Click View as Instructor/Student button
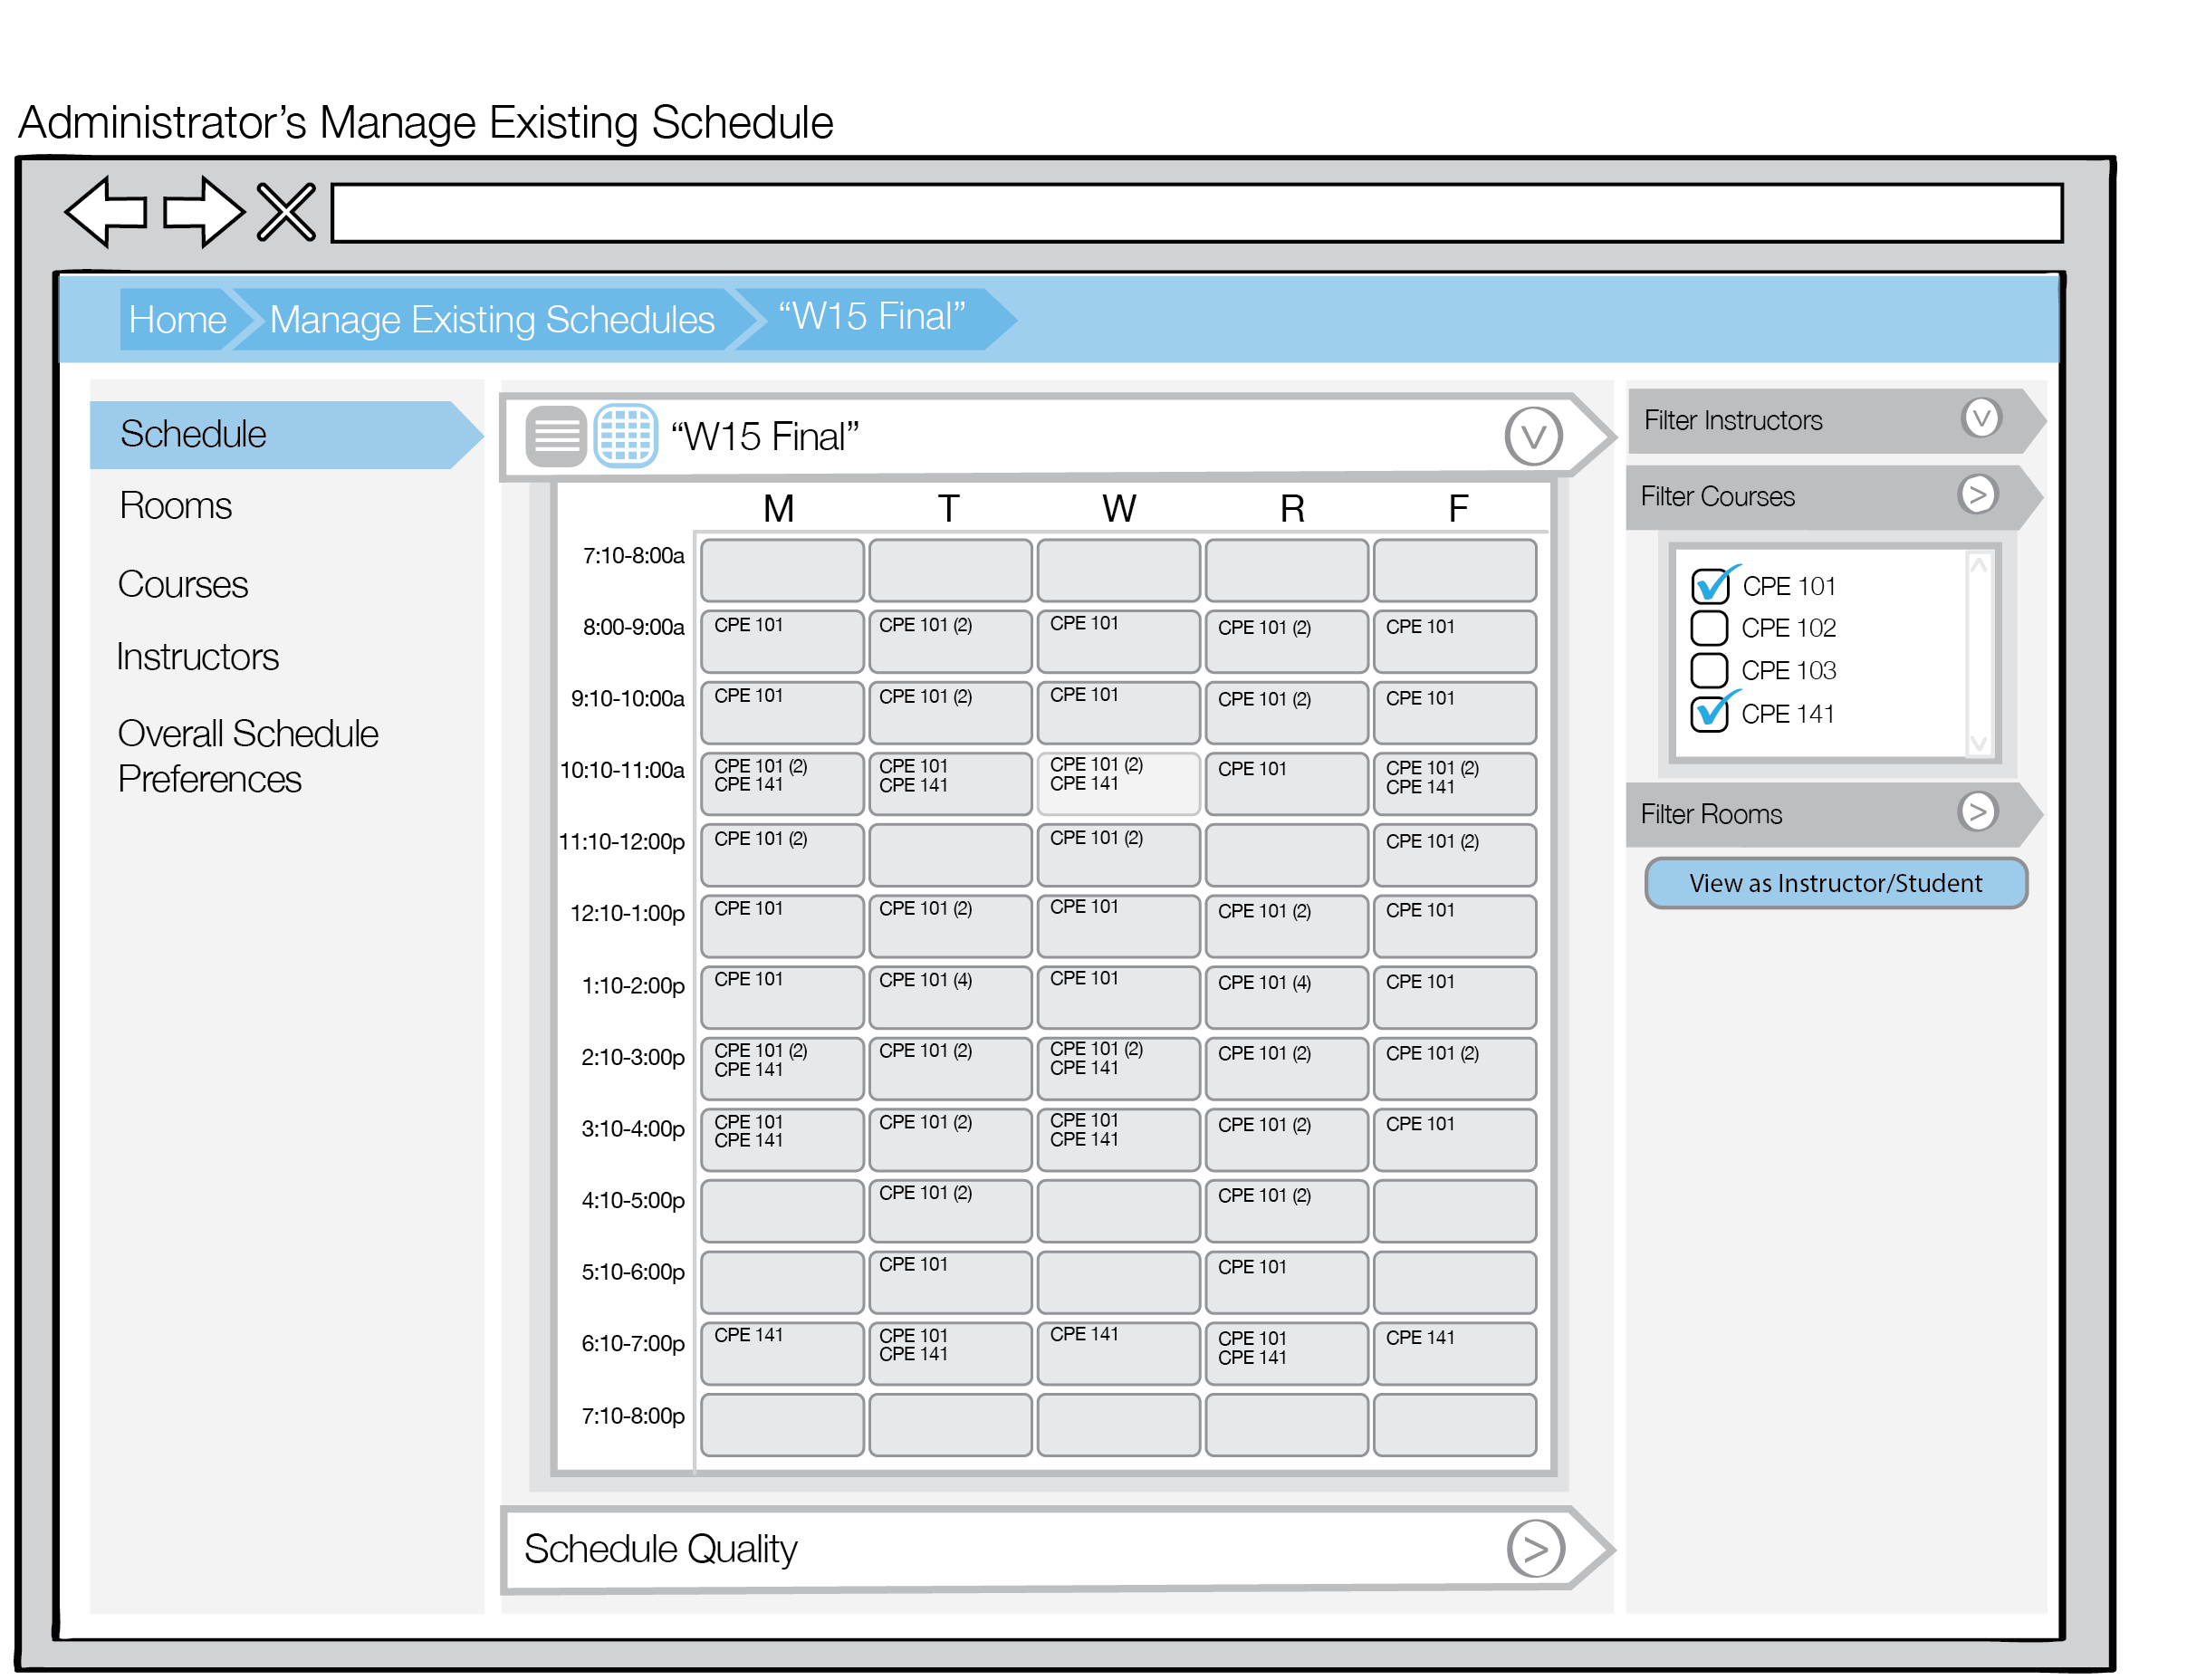This screenshot has height=1680, width=2206. 1836,883
